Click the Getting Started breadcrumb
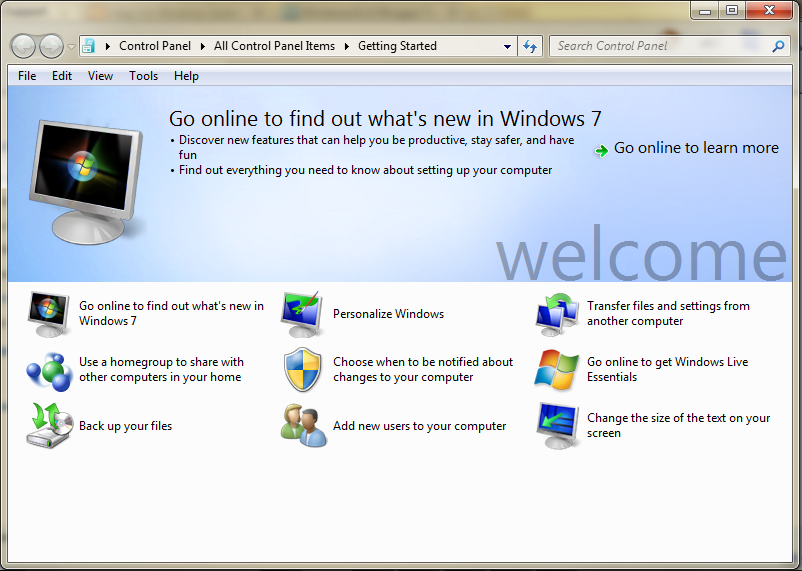 pyautogui.click(x=397, y=46)
